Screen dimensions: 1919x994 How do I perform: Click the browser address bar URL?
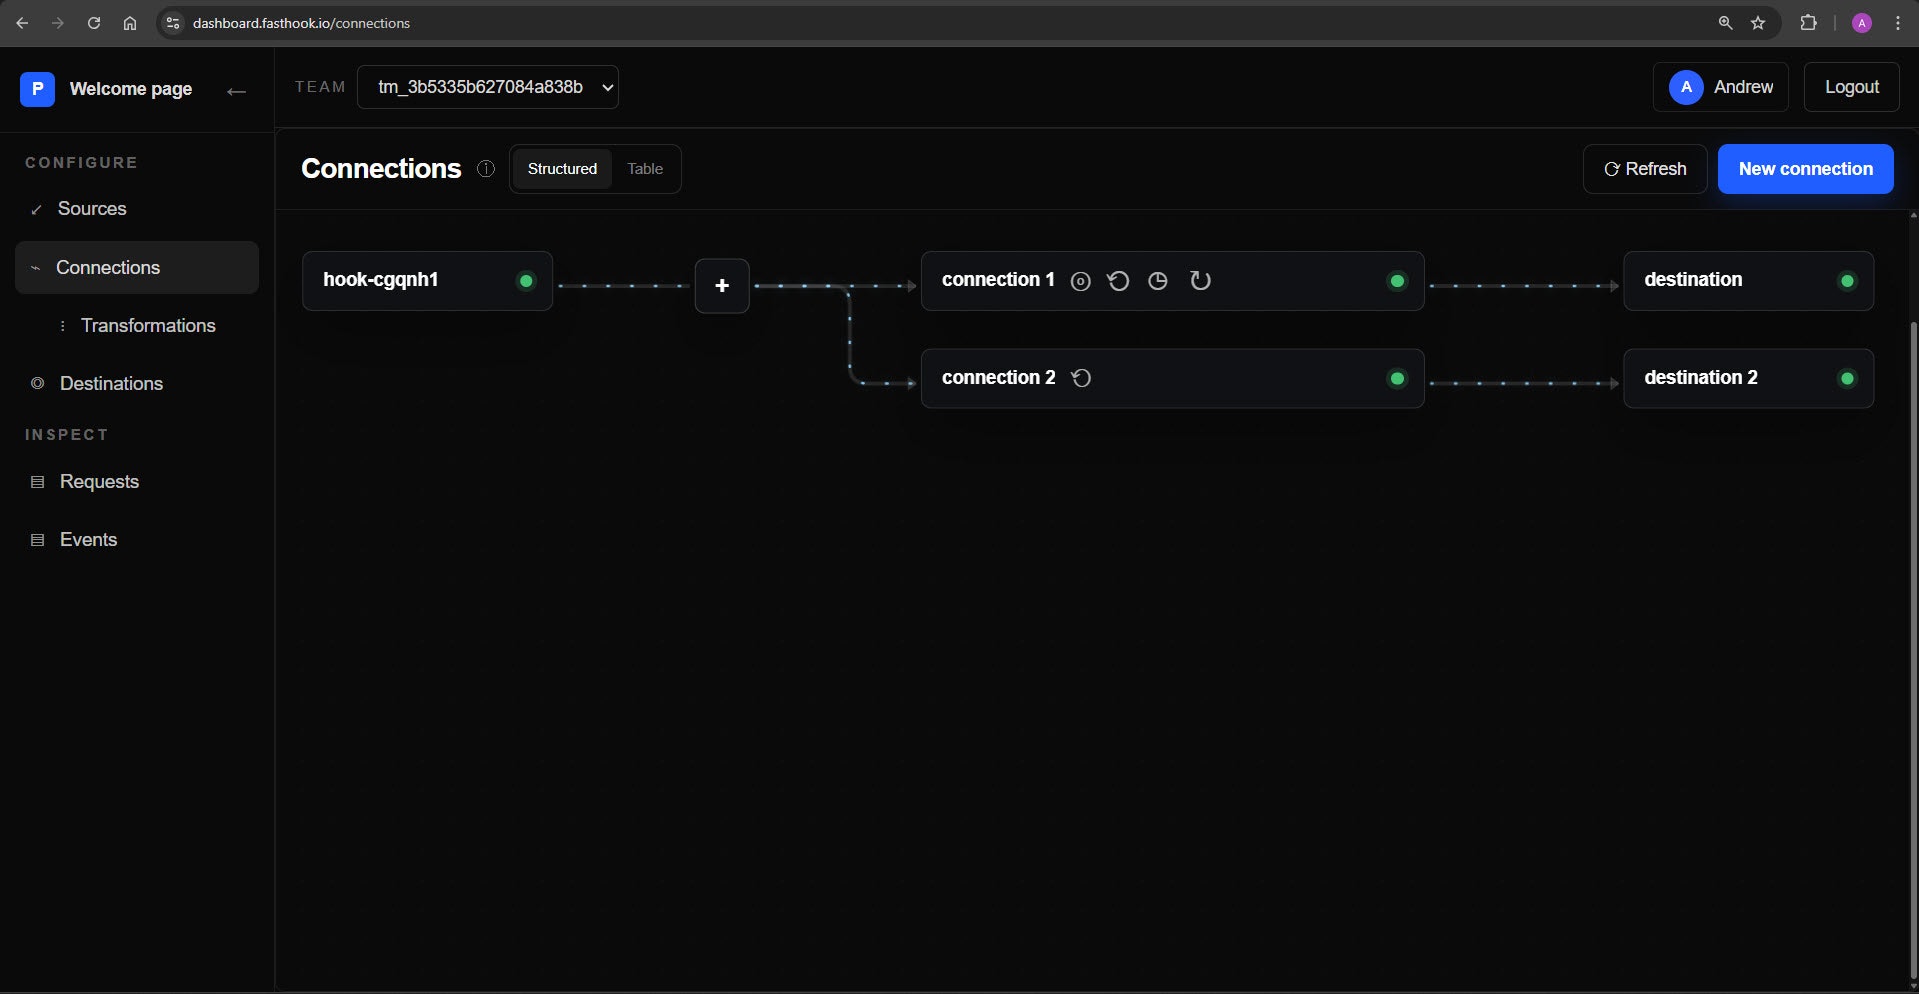point(301,23)
